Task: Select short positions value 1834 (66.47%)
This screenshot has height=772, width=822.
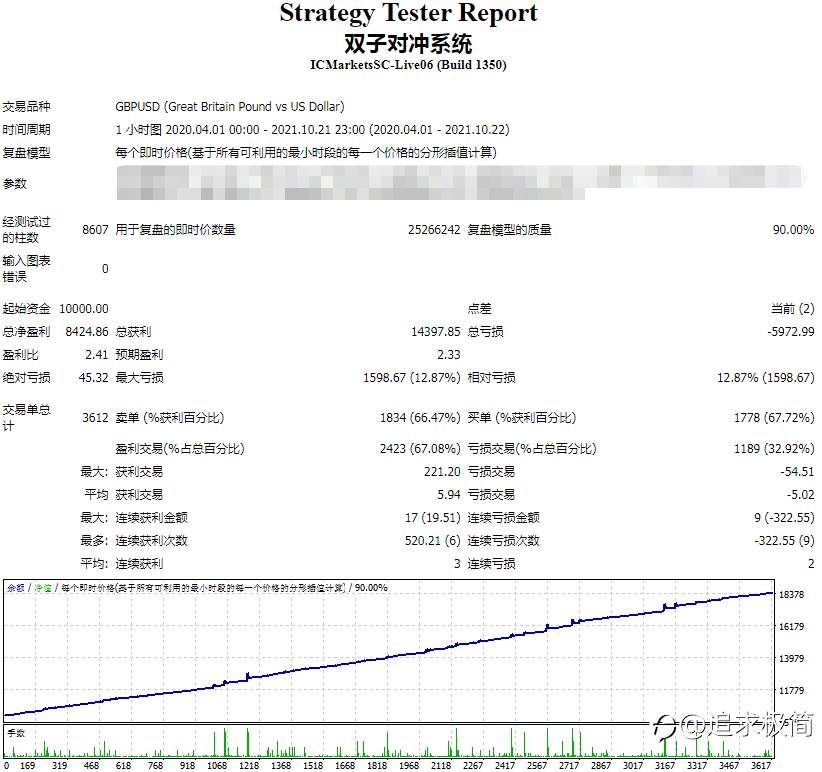Action: [x=420, y=417]
